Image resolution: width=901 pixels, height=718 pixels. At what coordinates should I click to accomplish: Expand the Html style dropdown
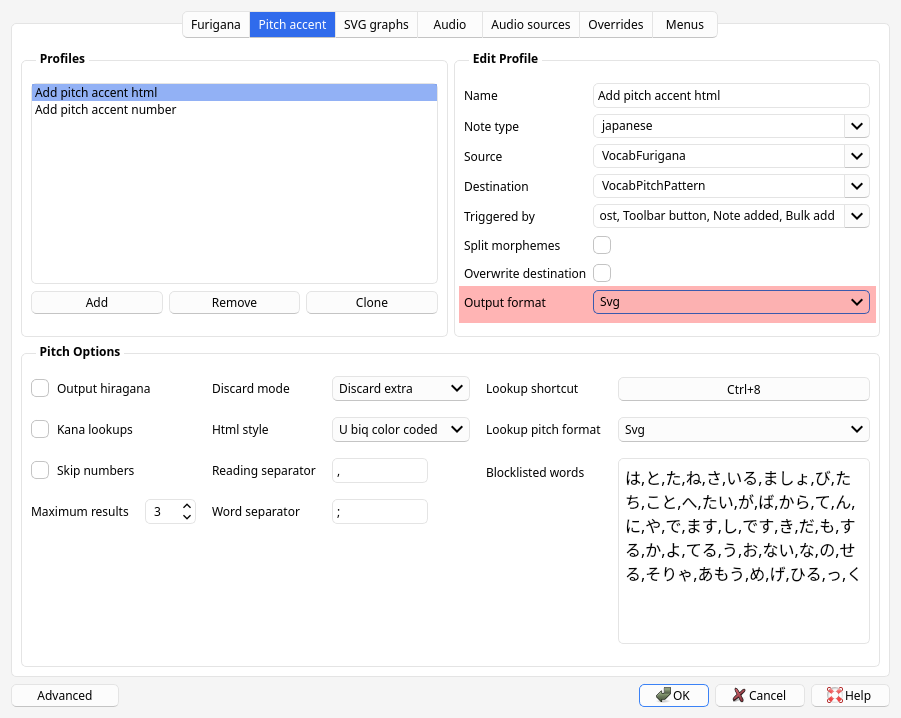tap(399, 429)
